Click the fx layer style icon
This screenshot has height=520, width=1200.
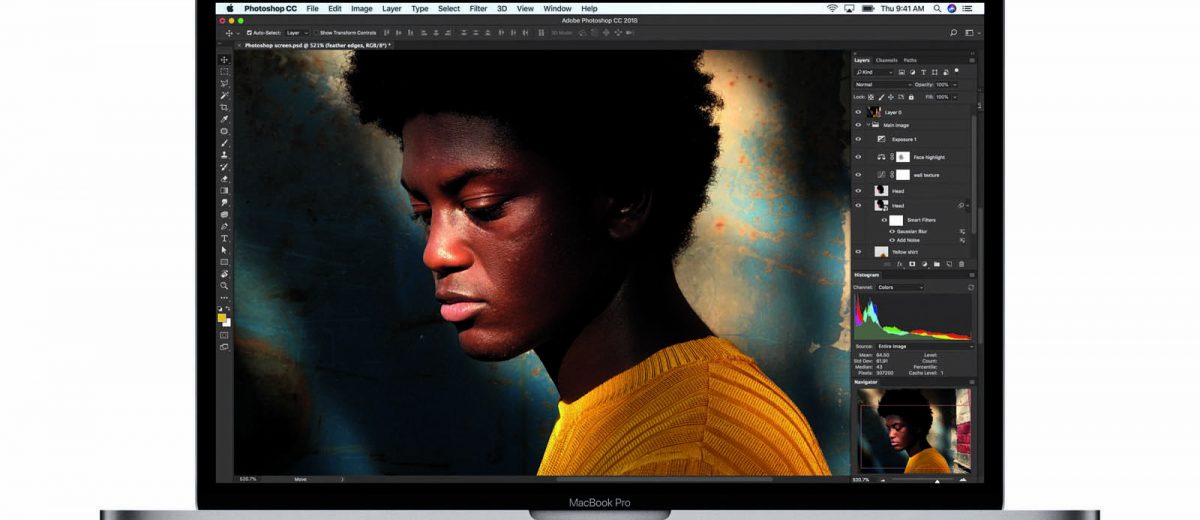900,264
